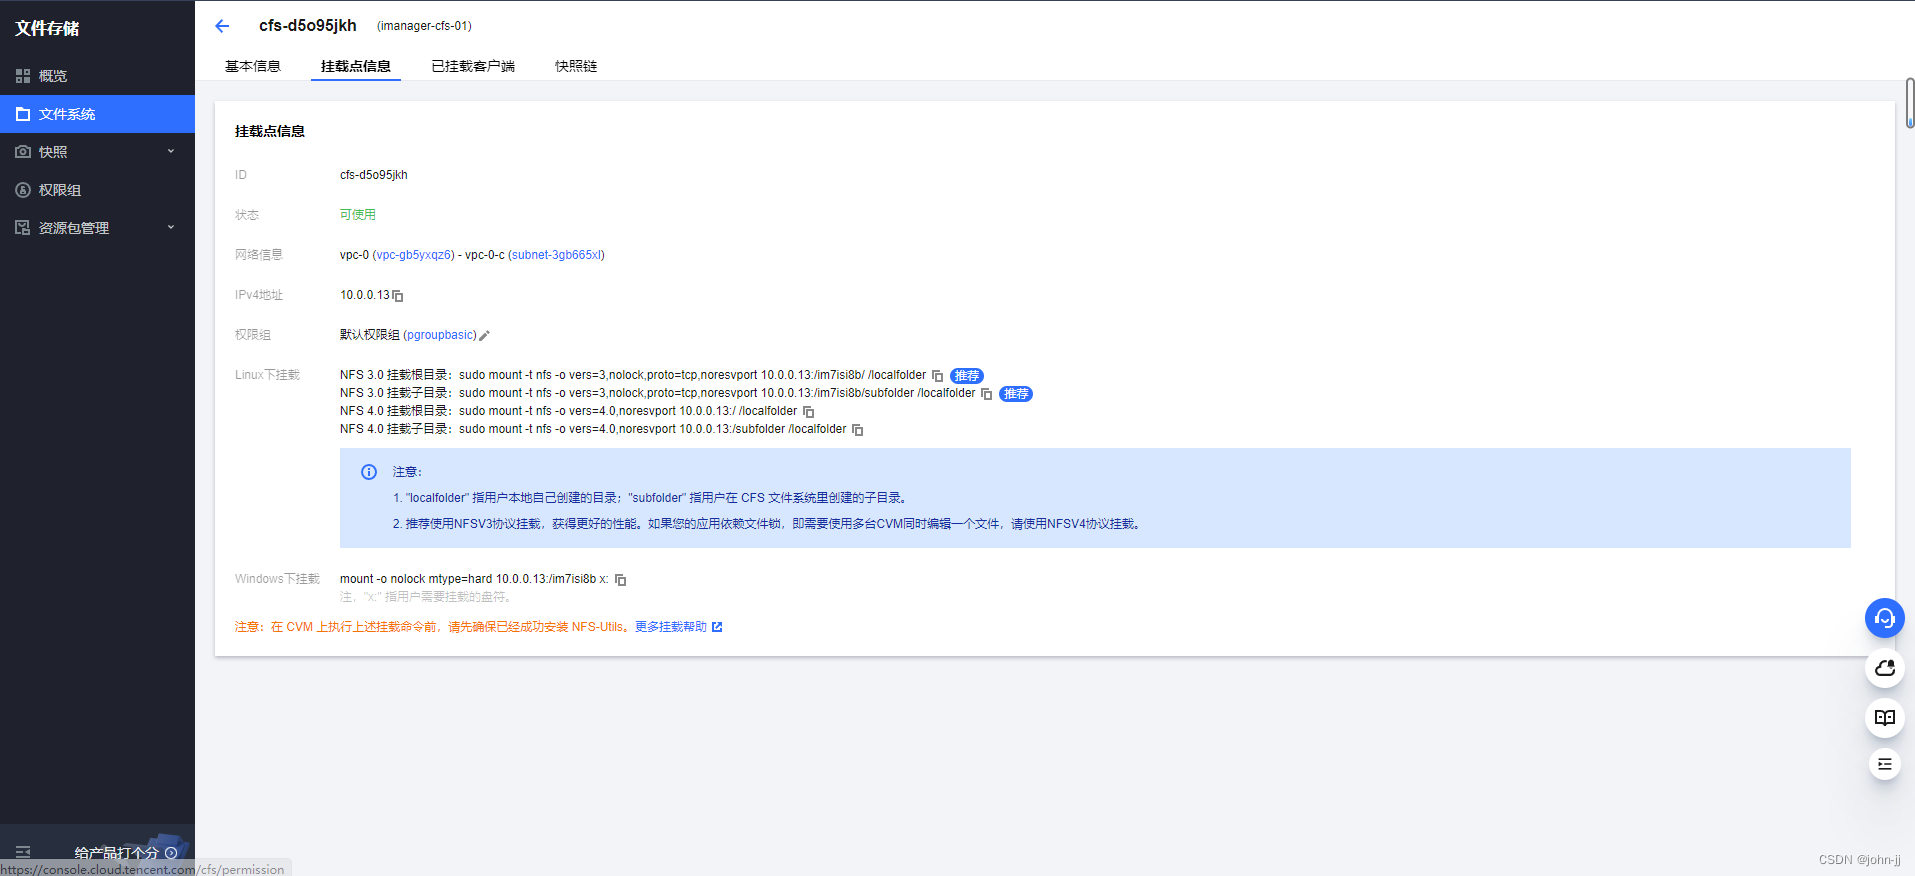
Task: Open the subnet-3gb665xl link
Action: coord(557,255)
